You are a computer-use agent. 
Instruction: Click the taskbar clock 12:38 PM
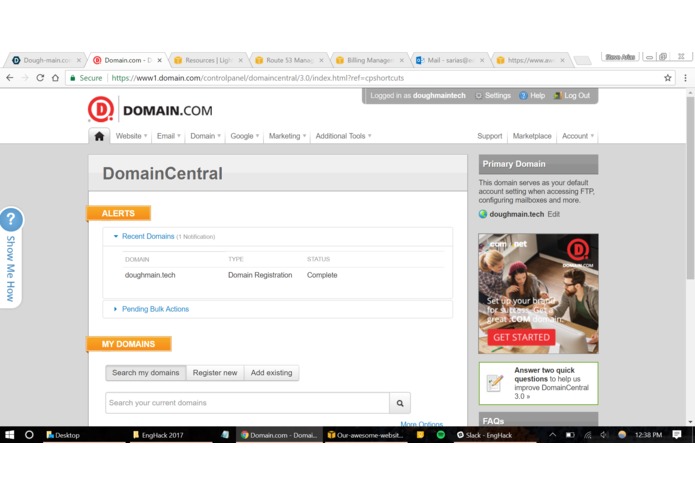pyautogui.click(x=648, y=435)
